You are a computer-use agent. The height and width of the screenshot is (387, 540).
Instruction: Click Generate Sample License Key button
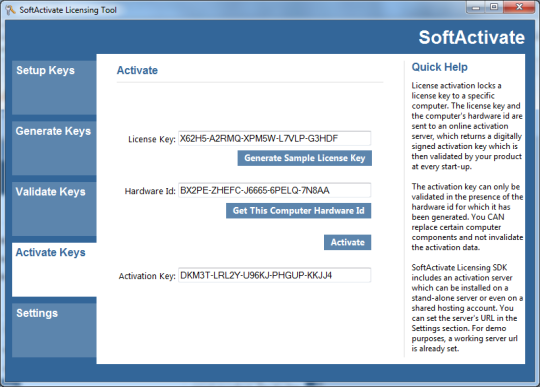(x=304, y=158)
